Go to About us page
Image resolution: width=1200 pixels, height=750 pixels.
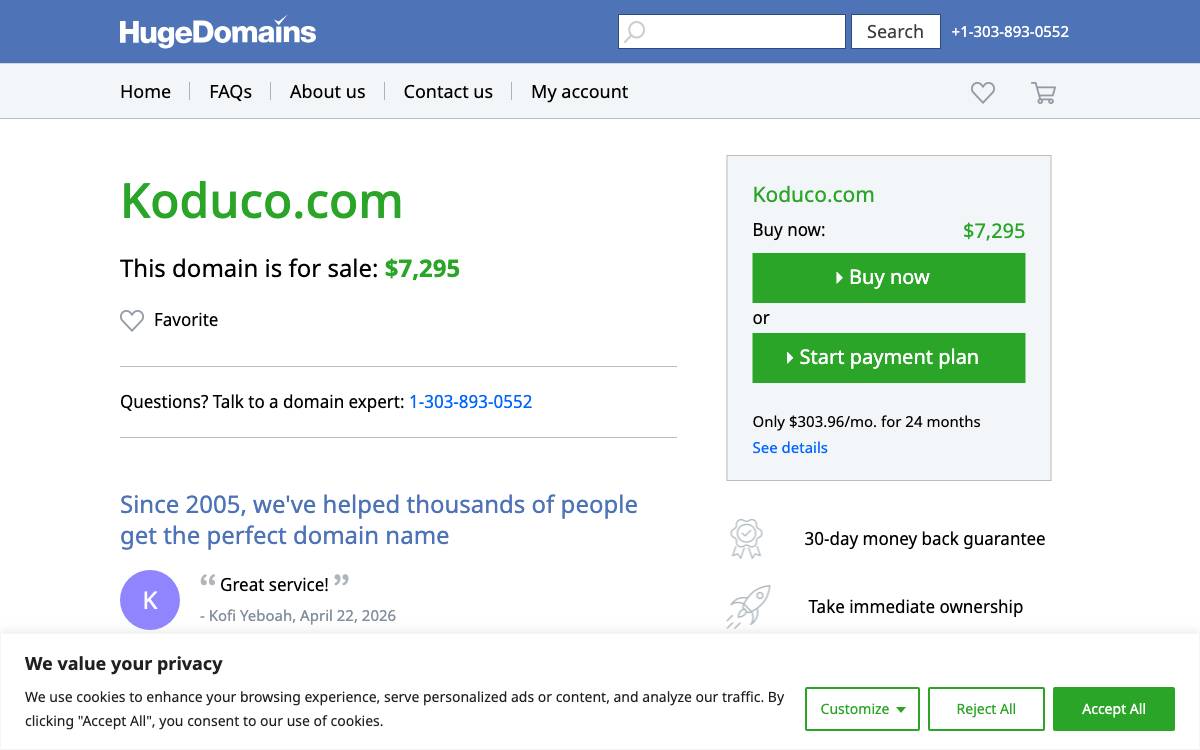pyautogui.click(x=327, y=92)
